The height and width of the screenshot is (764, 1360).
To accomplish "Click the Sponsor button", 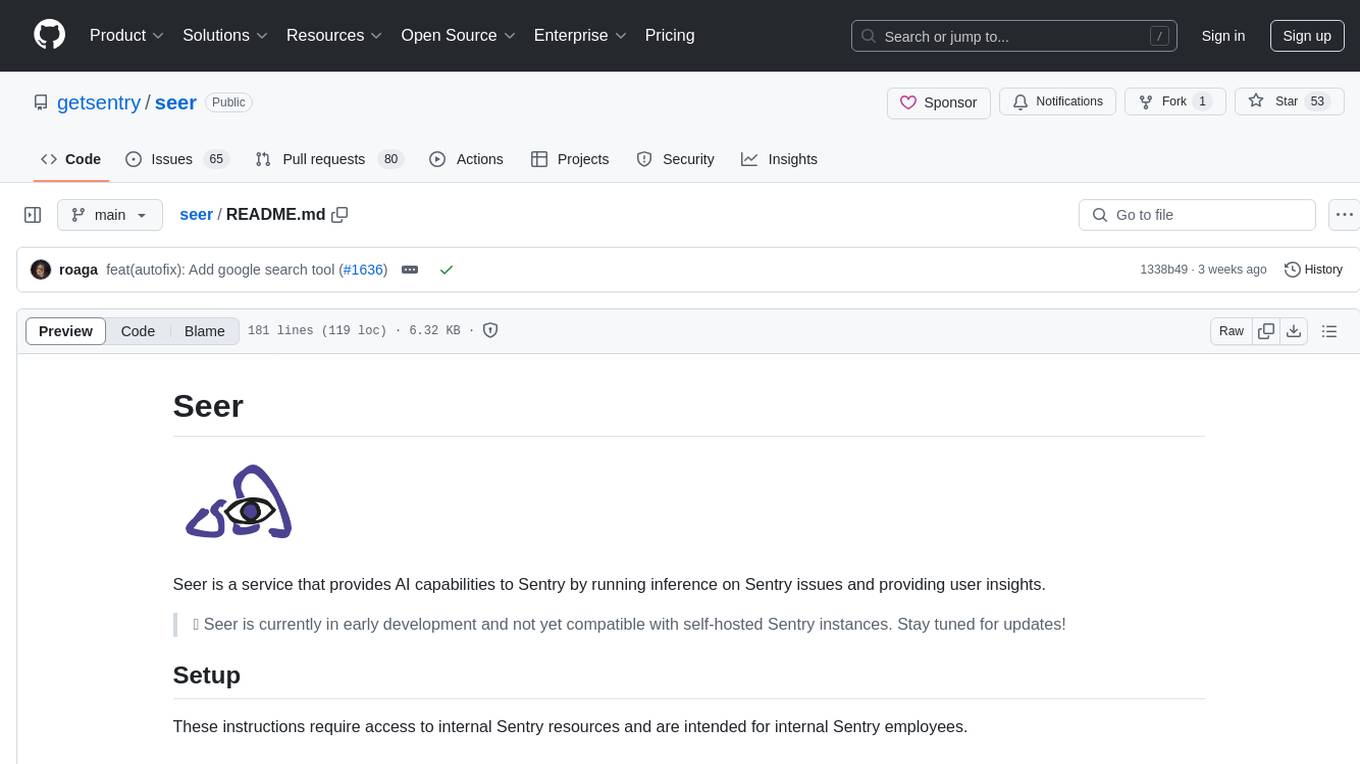I will [x=939, y=102].
